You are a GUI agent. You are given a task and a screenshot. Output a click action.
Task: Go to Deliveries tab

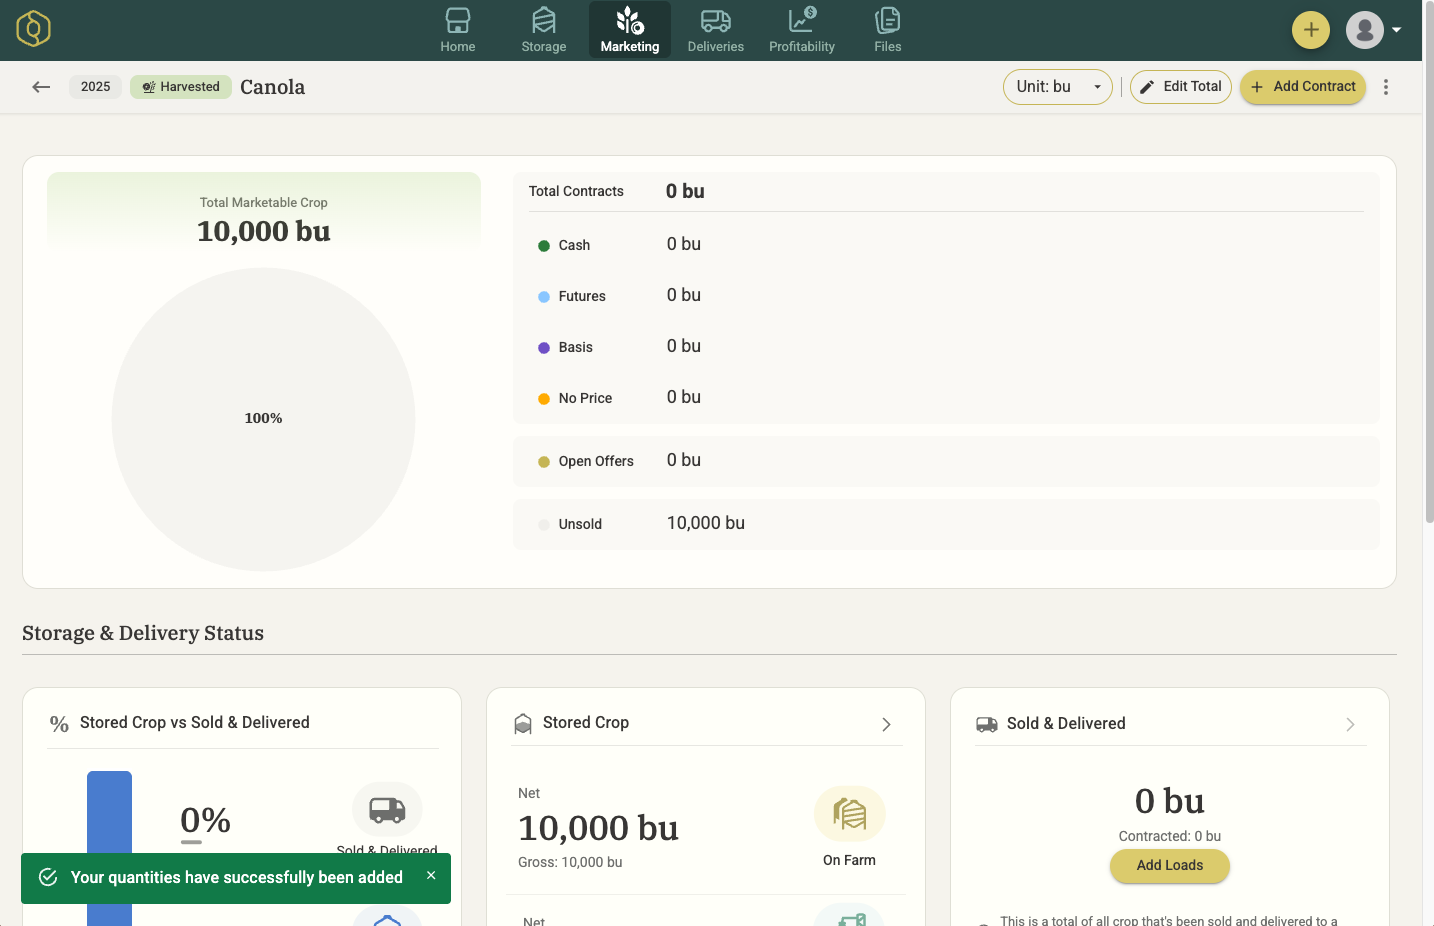pos(716,30)
